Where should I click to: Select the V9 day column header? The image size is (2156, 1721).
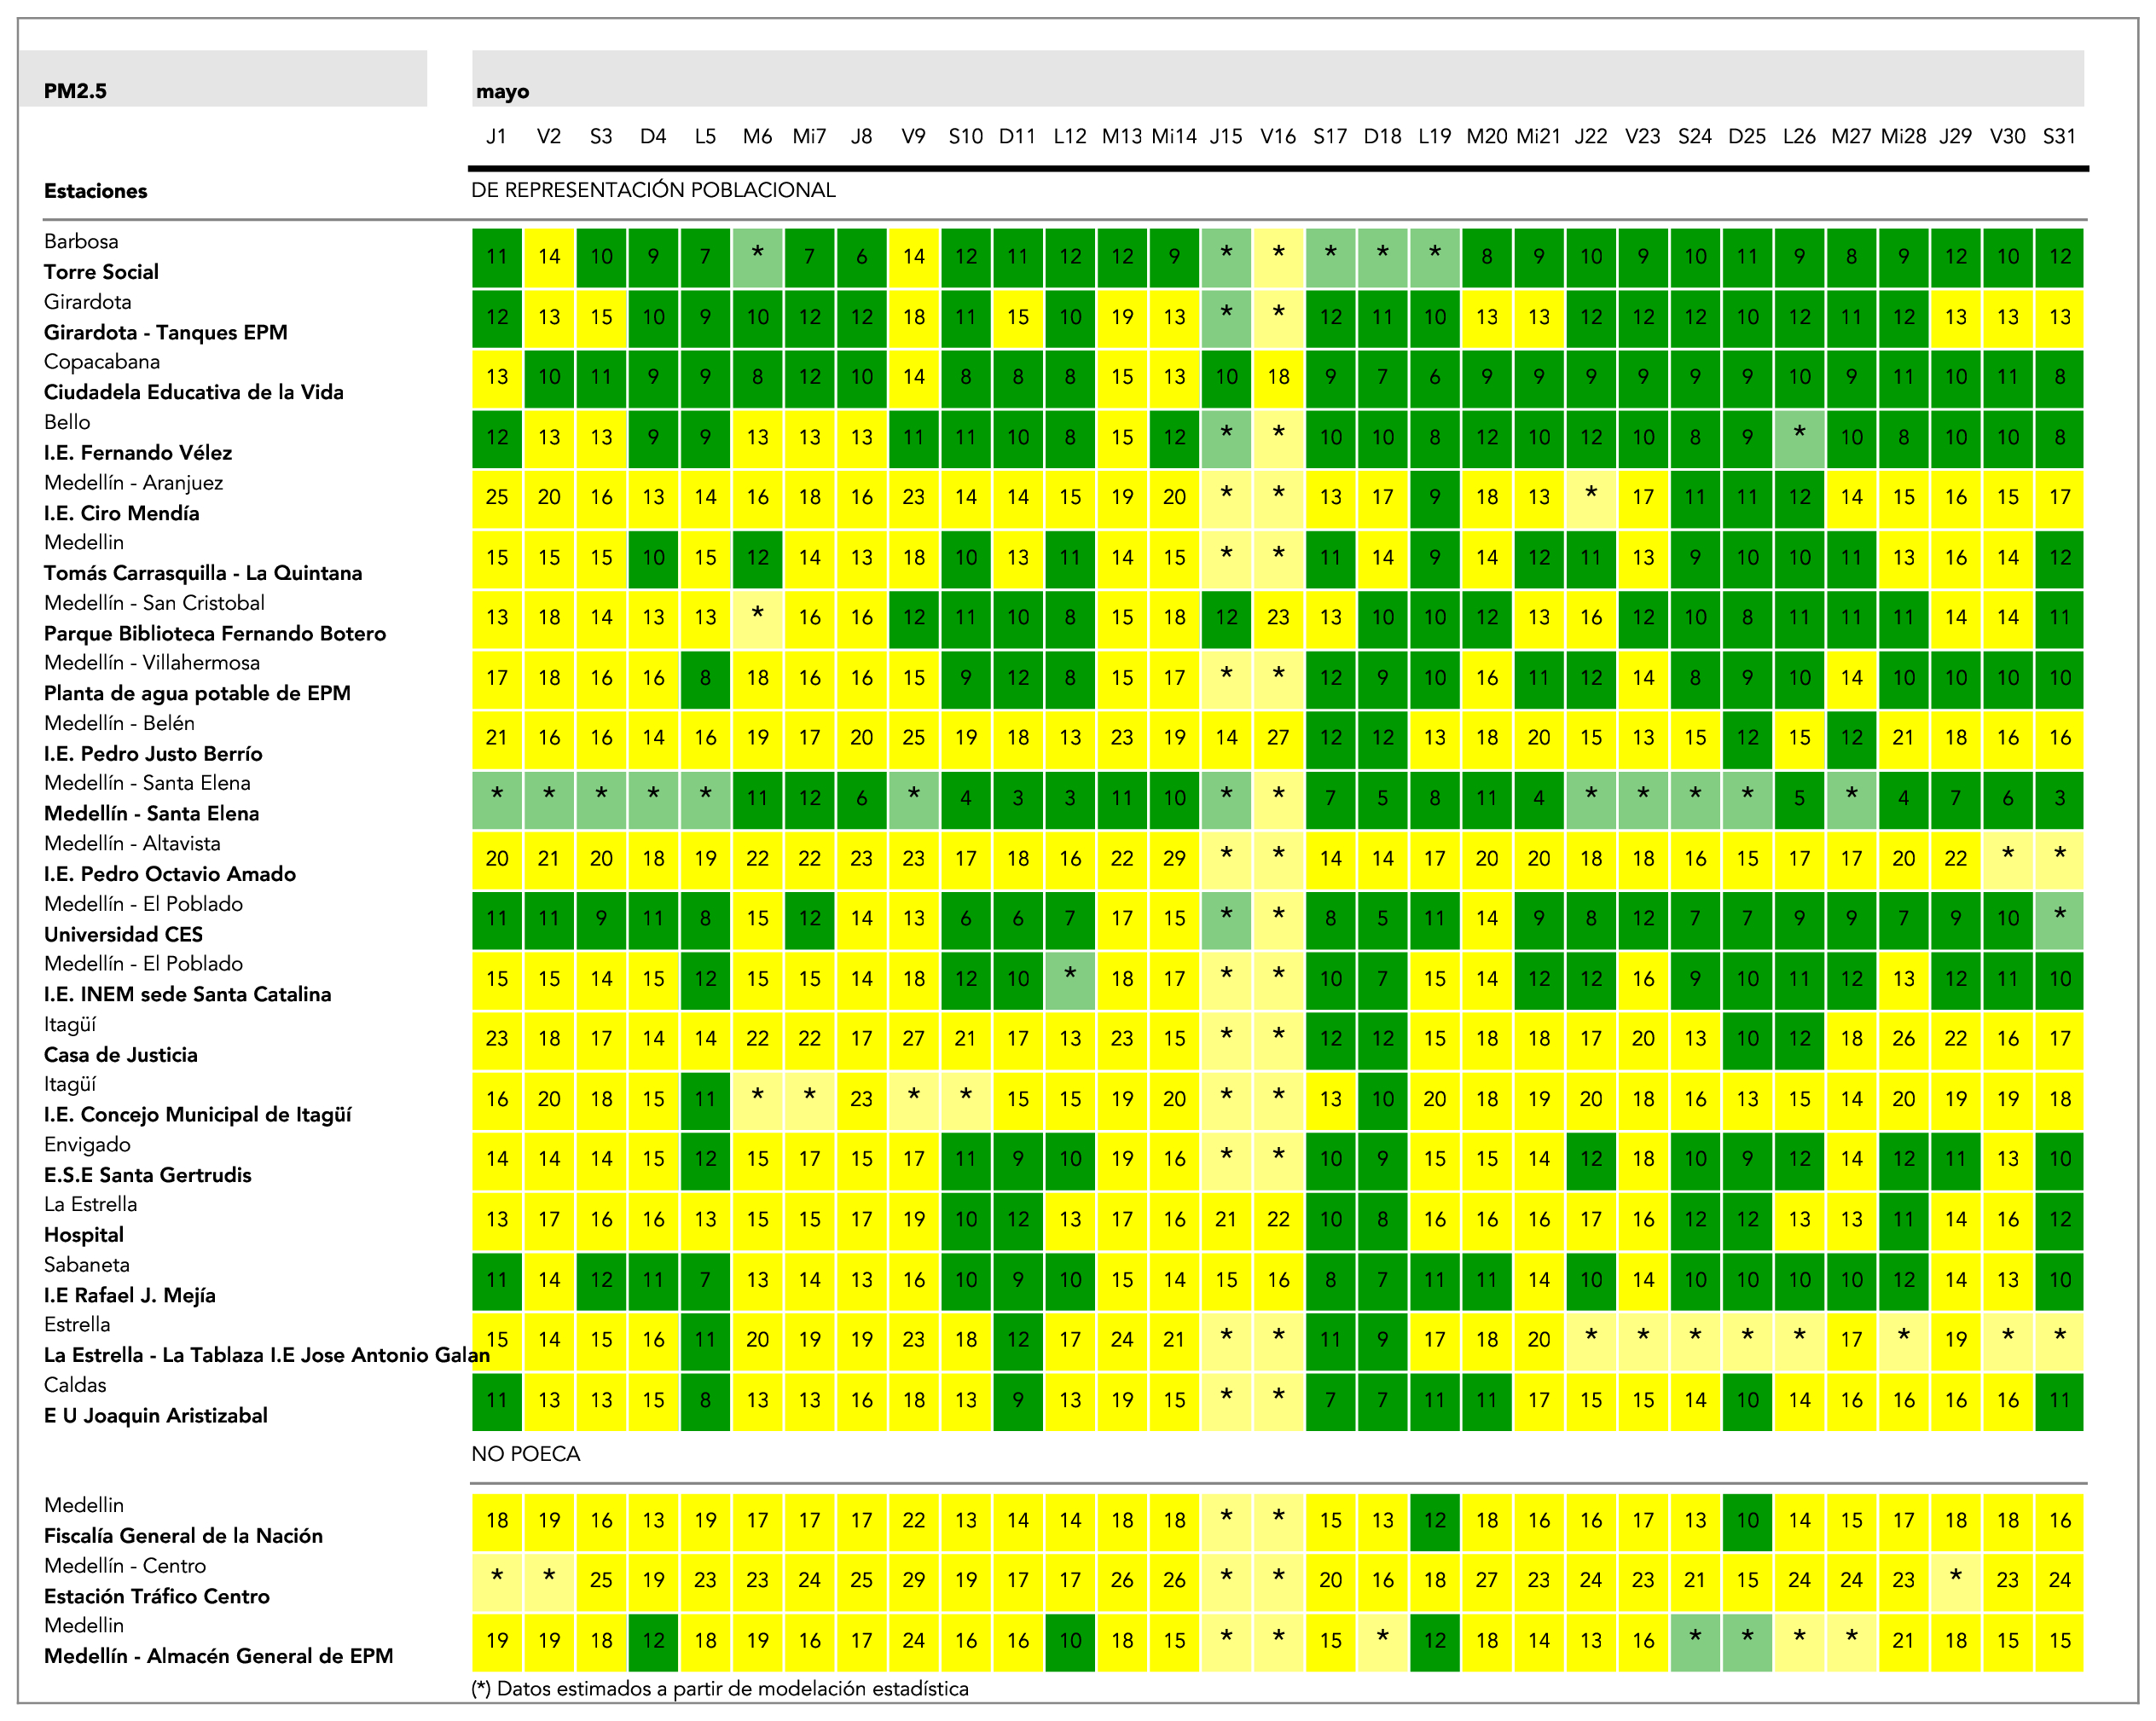913,137
